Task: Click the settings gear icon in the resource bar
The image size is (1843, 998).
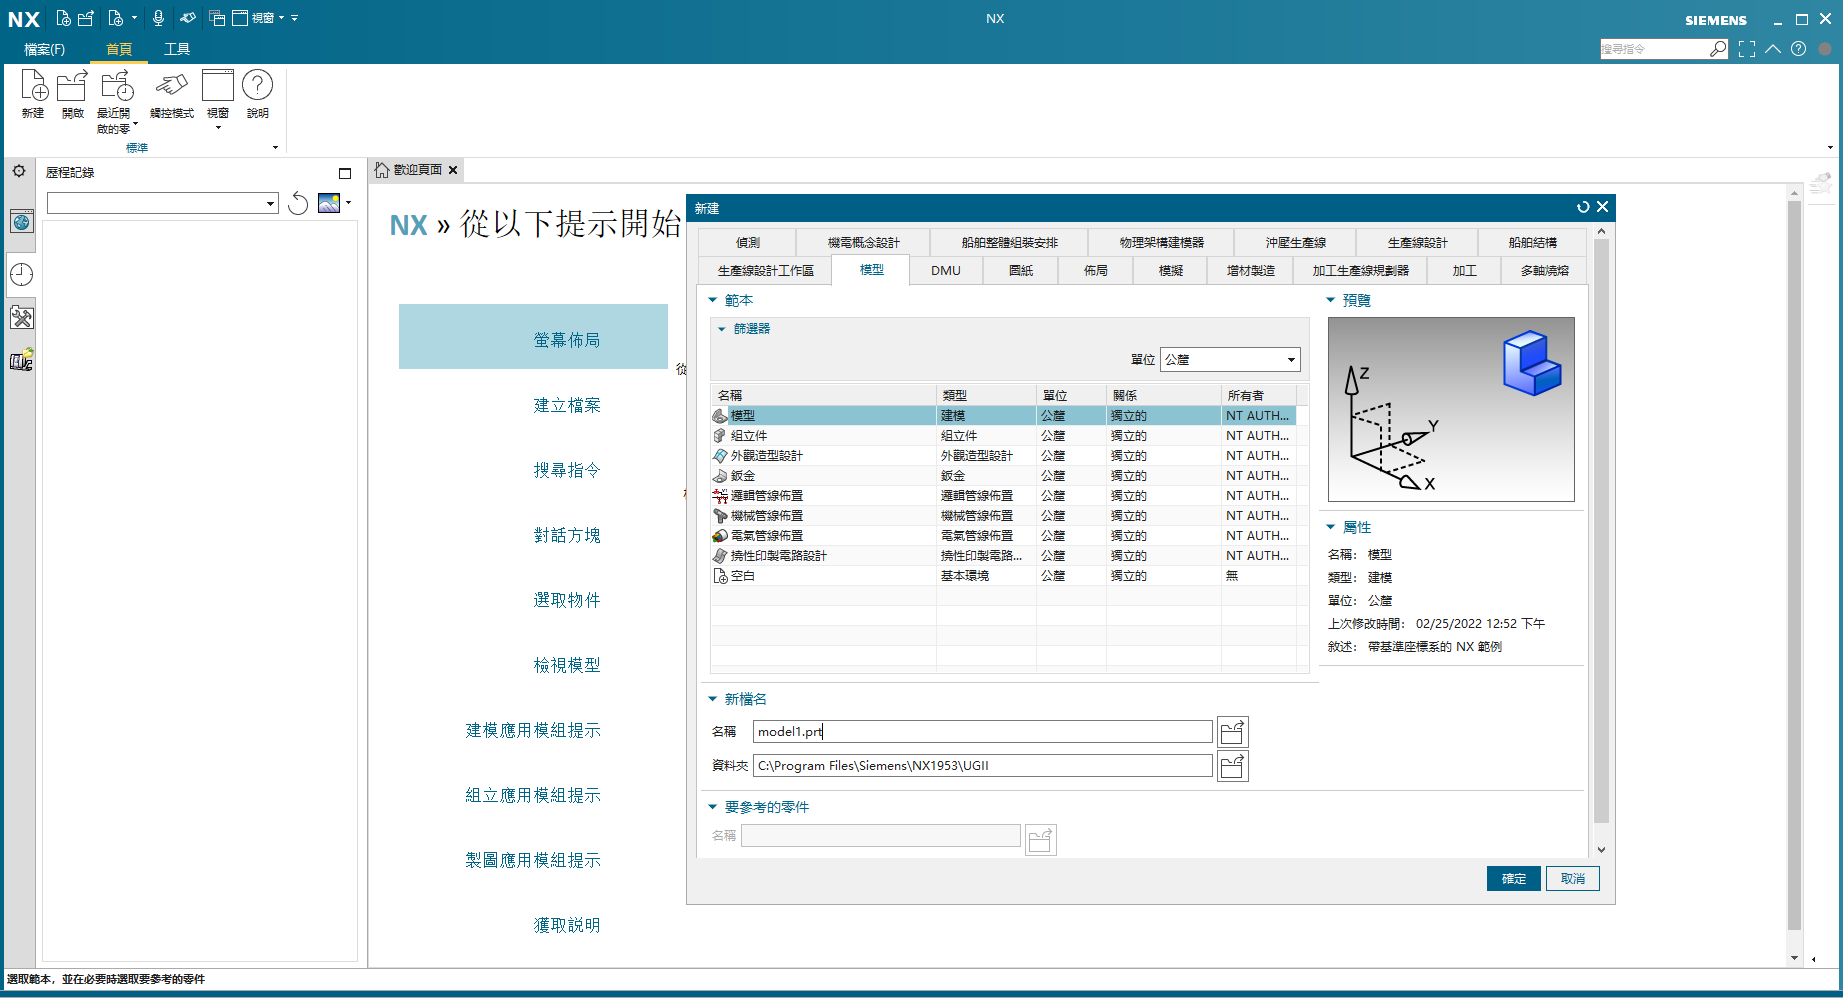Action: pos(19,171)
